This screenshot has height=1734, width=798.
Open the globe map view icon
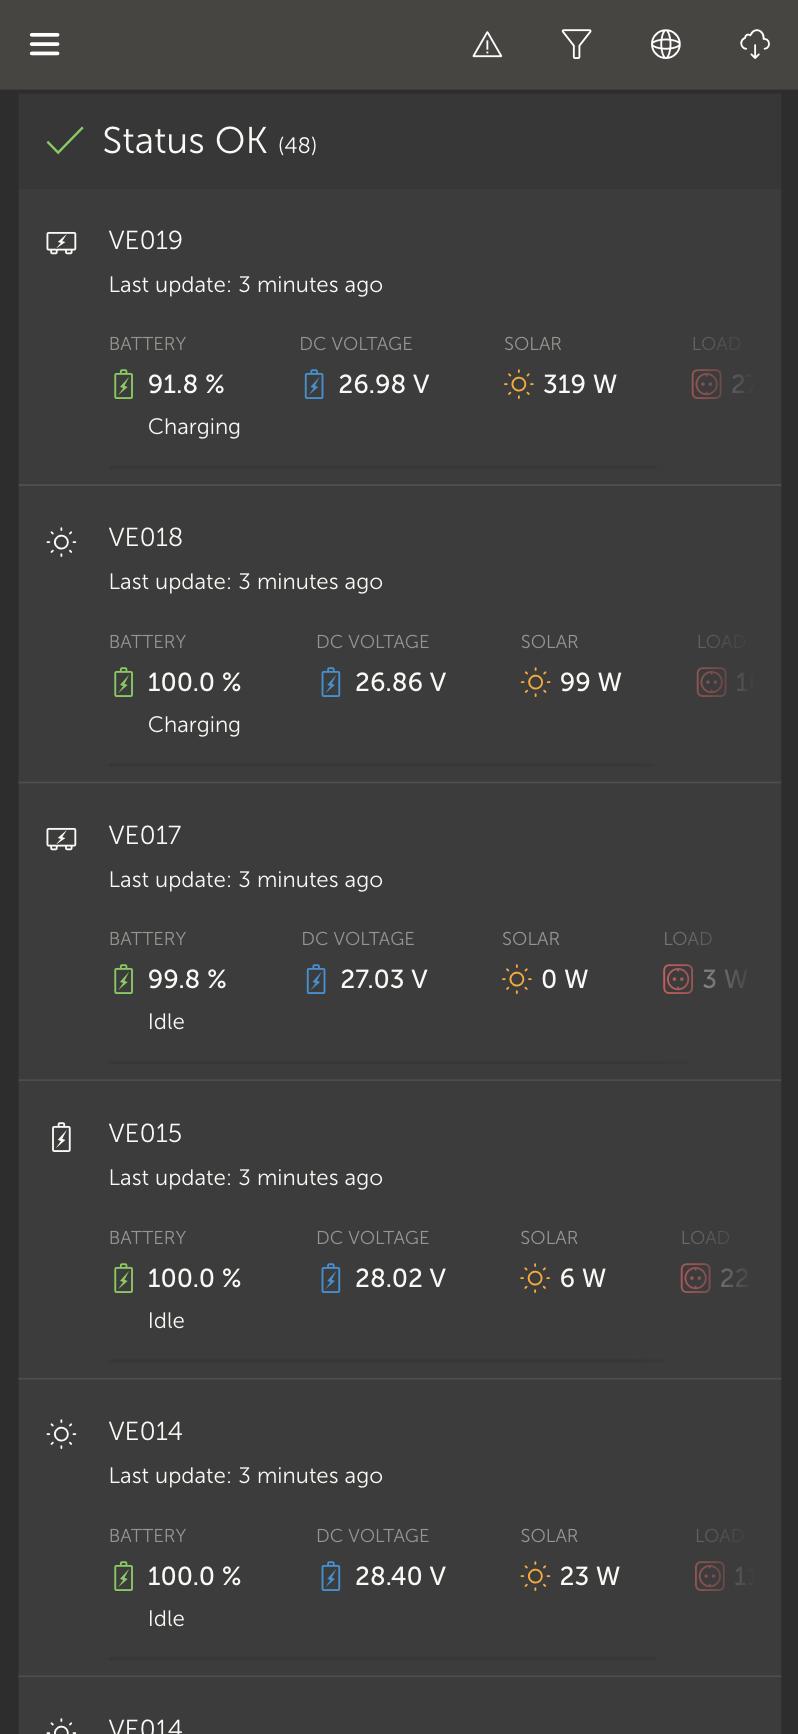click(x=666, y=44)
